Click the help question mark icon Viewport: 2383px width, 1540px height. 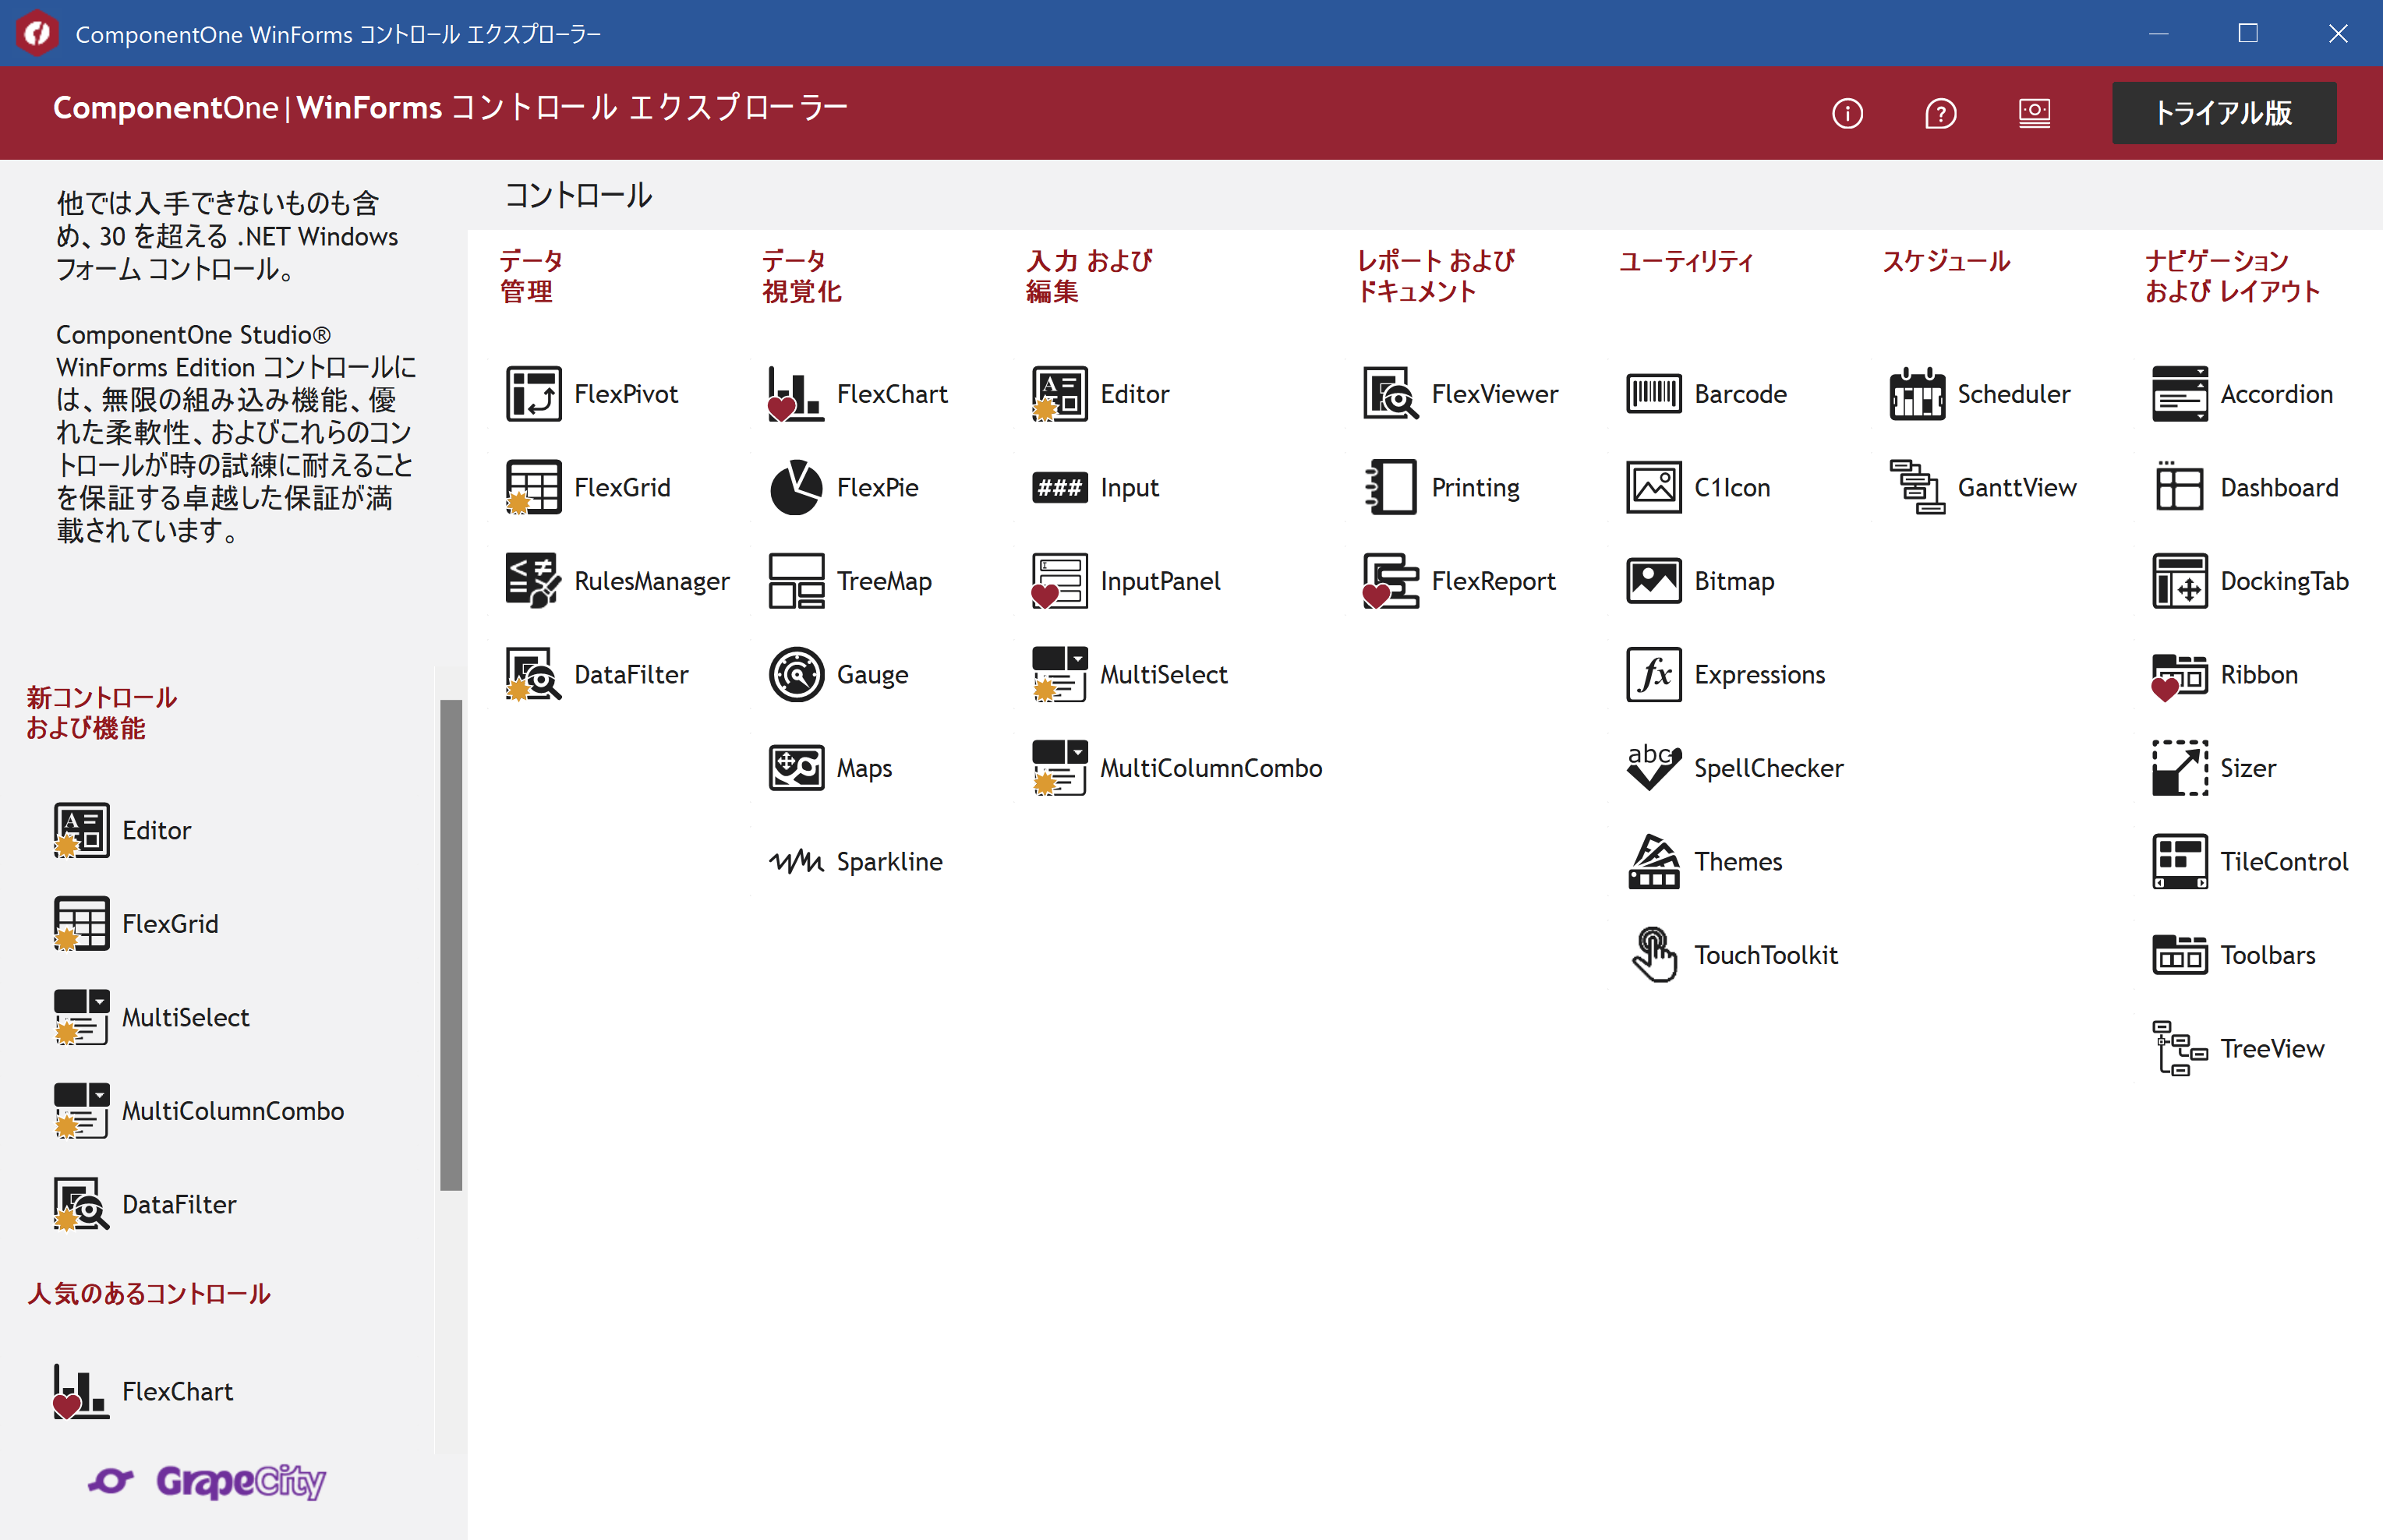1940,115
